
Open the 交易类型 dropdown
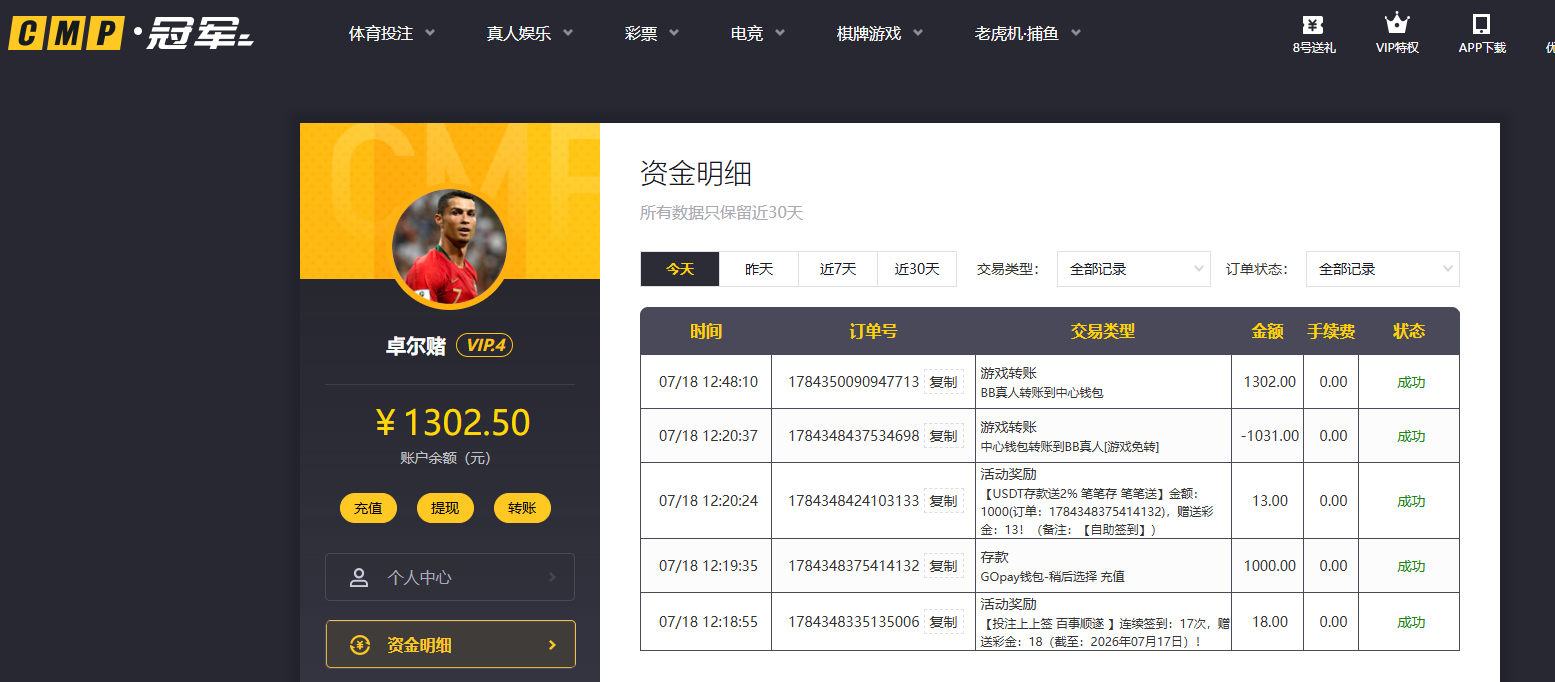[x=1134, y=269]
